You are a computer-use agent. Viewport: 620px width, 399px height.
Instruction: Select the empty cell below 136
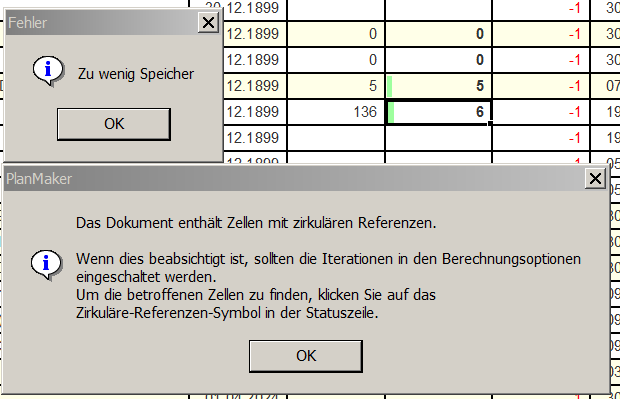coord(336,138)
